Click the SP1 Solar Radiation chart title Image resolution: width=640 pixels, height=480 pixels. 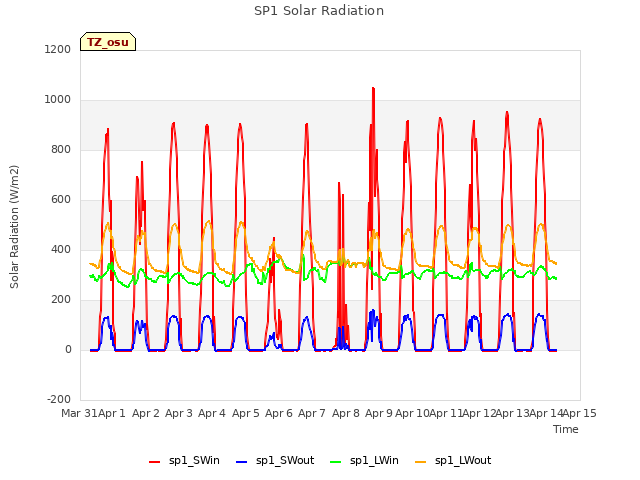pyautogui.click(x=319, y=11)
